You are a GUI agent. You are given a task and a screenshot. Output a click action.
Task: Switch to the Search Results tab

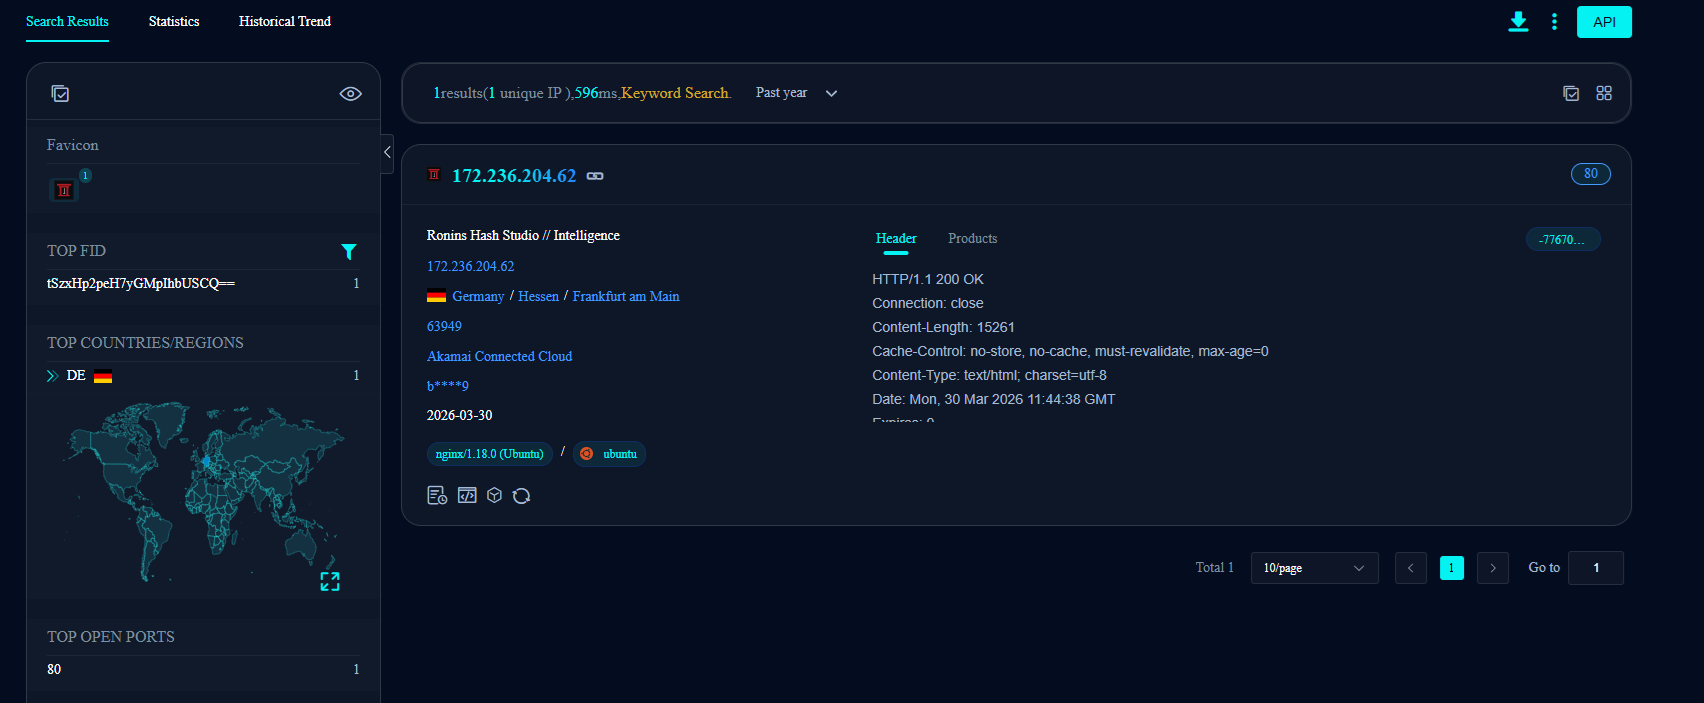tap(67, 21)
